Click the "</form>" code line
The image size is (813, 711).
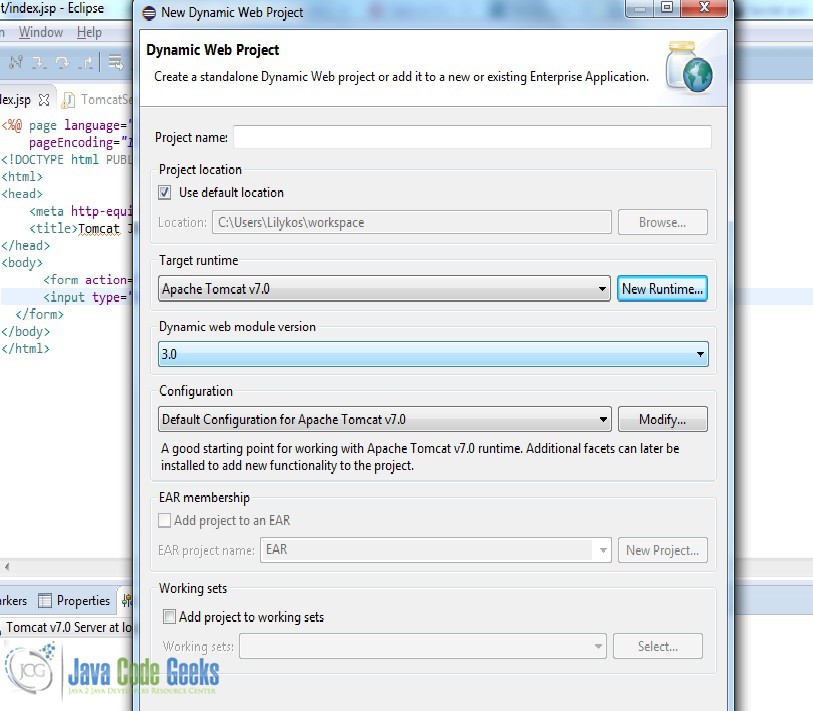click(39, 314)
